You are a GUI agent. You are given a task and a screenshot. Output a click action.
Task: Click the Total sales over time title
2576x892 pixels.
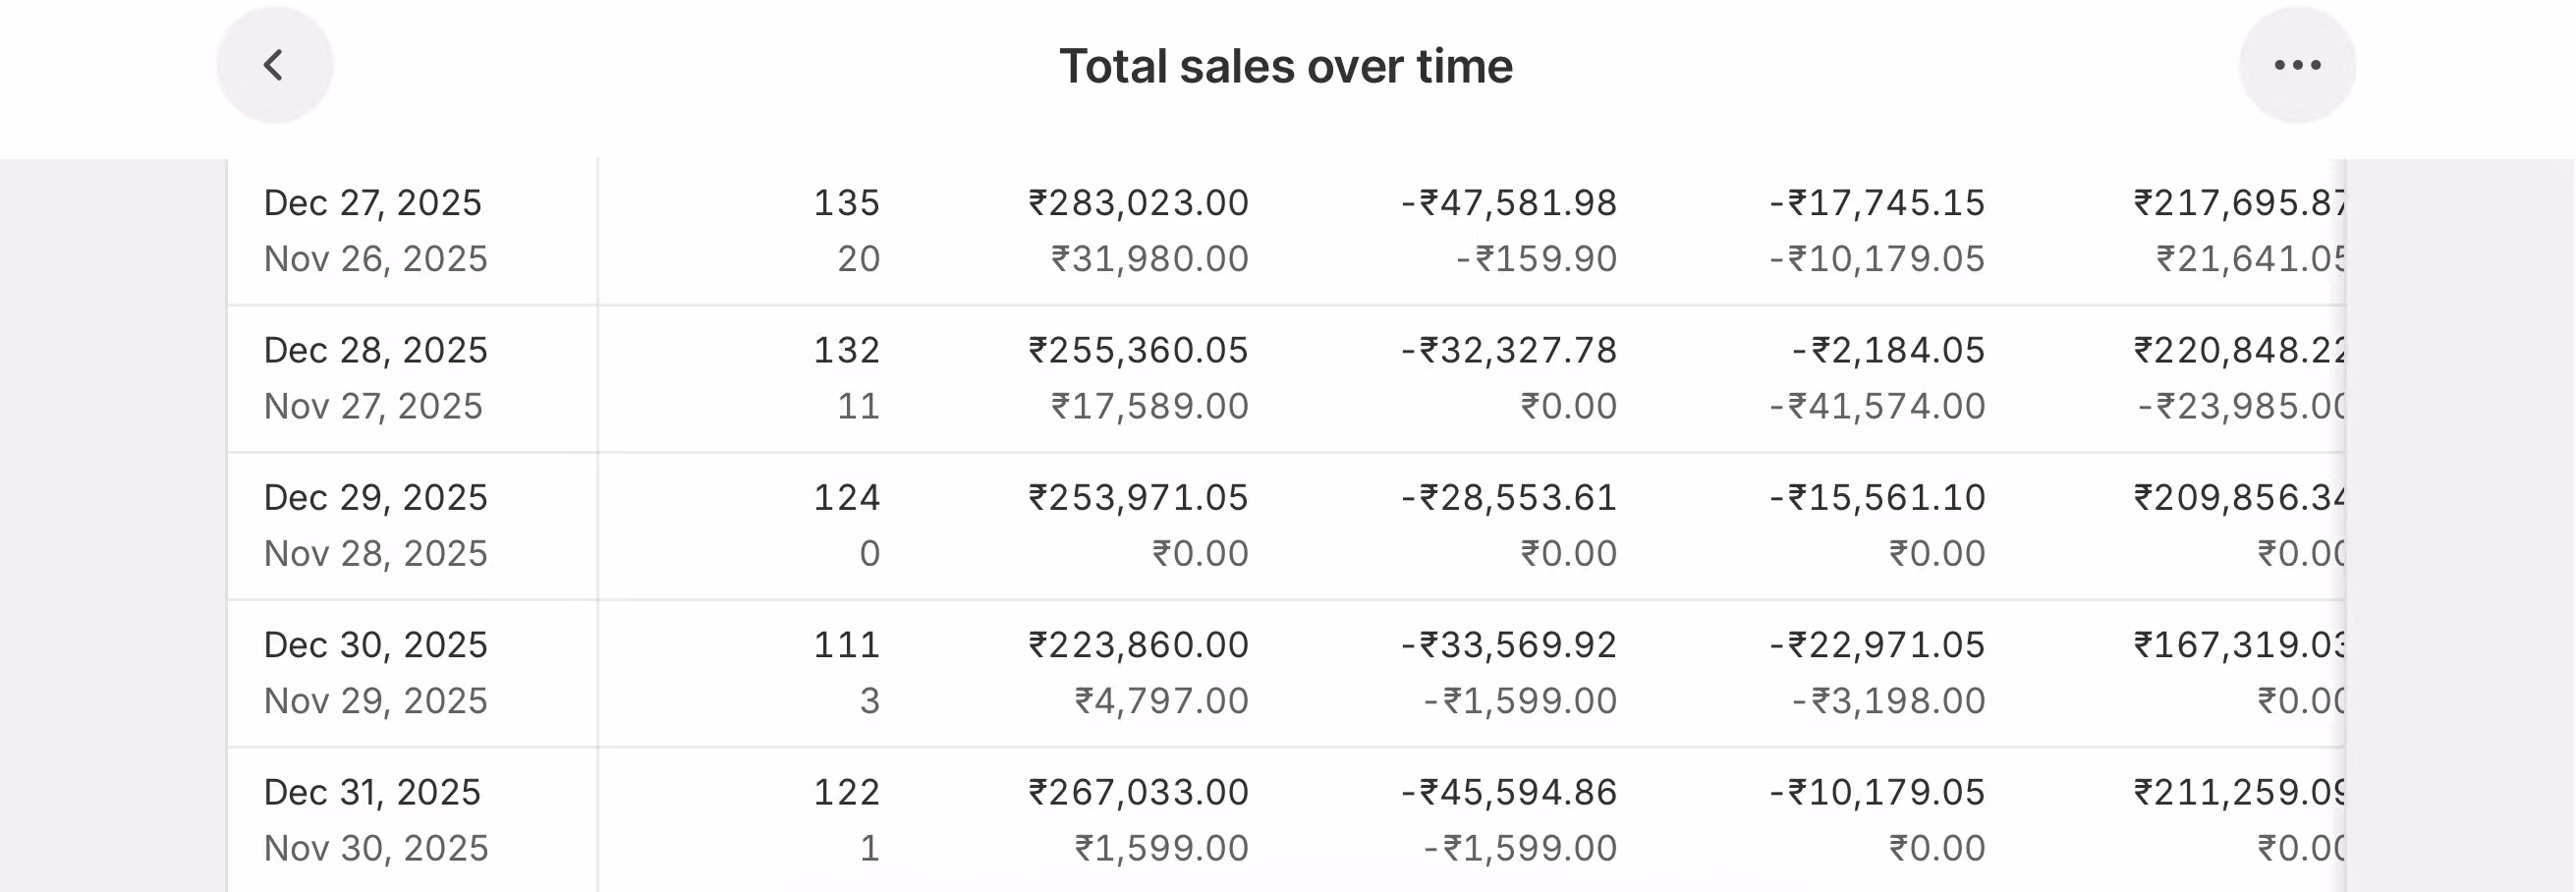point(1285,67)
